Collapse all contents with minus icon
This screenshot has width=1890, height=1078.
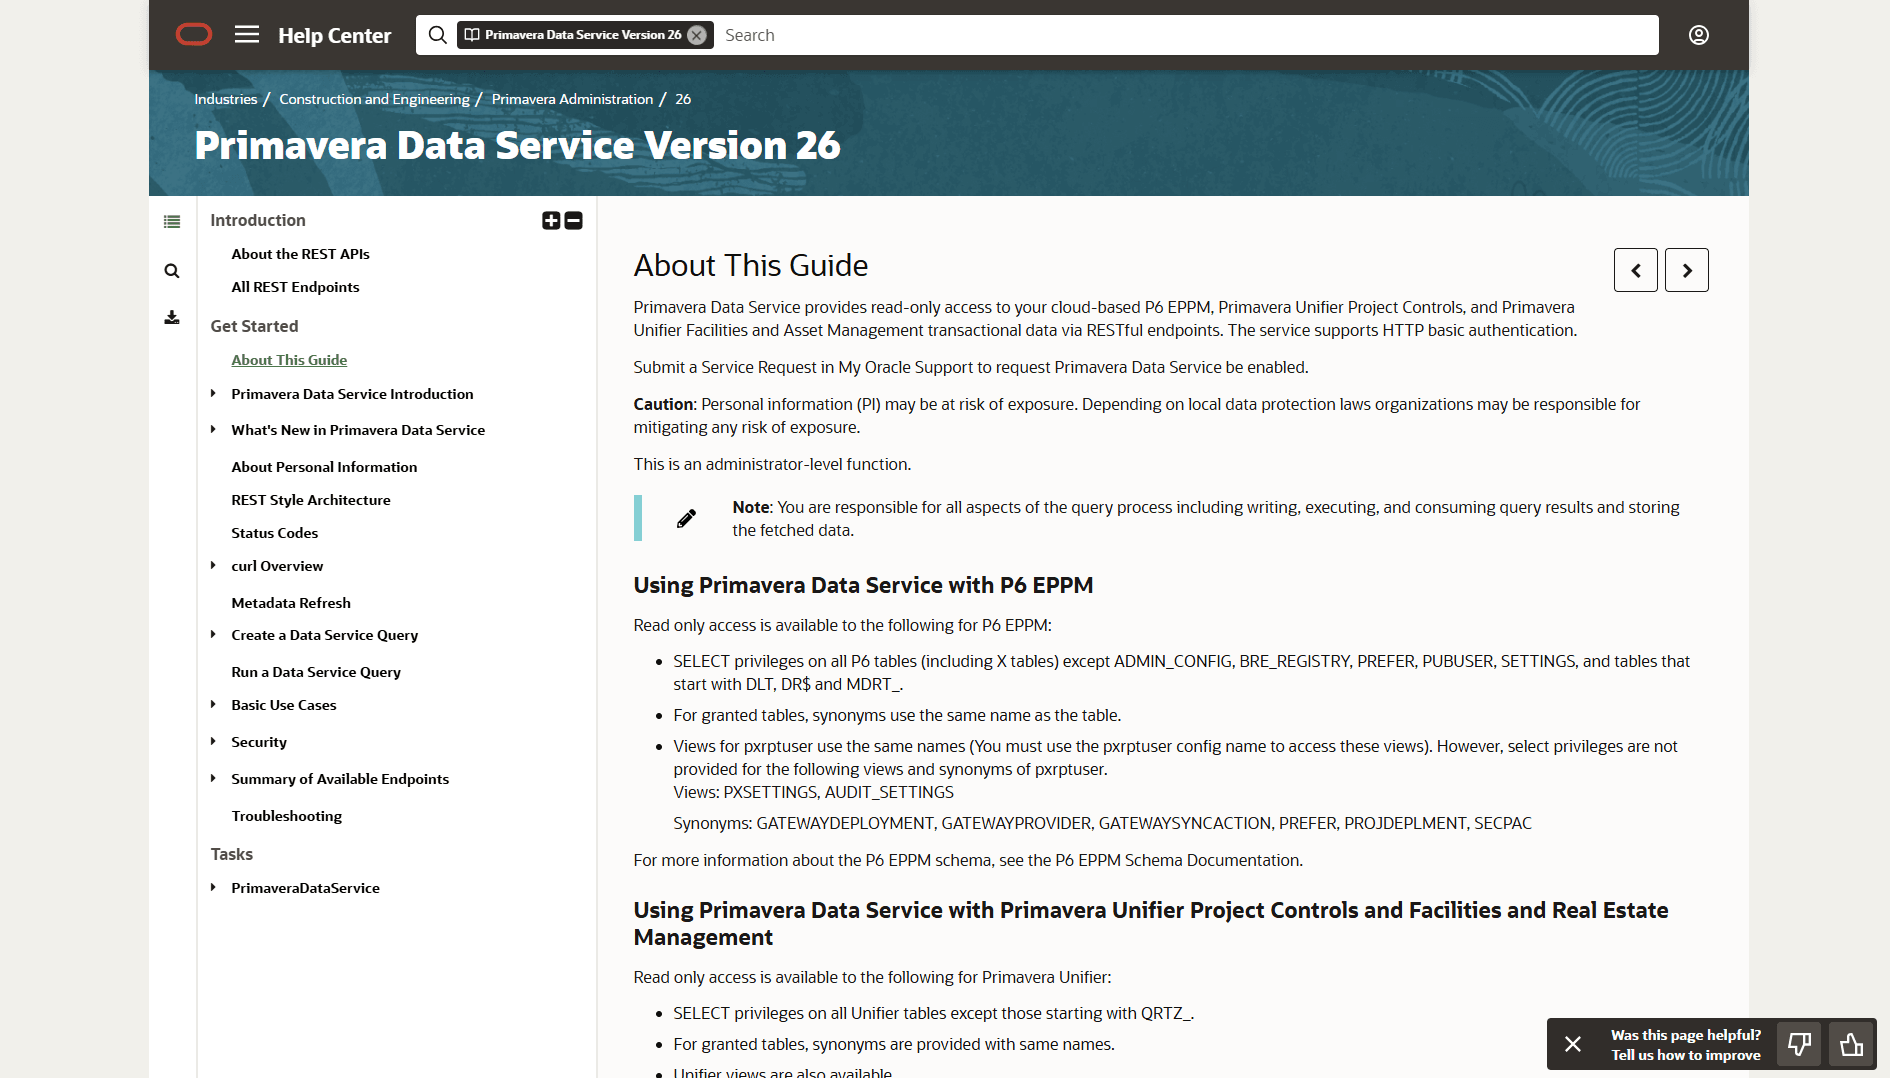573,220
